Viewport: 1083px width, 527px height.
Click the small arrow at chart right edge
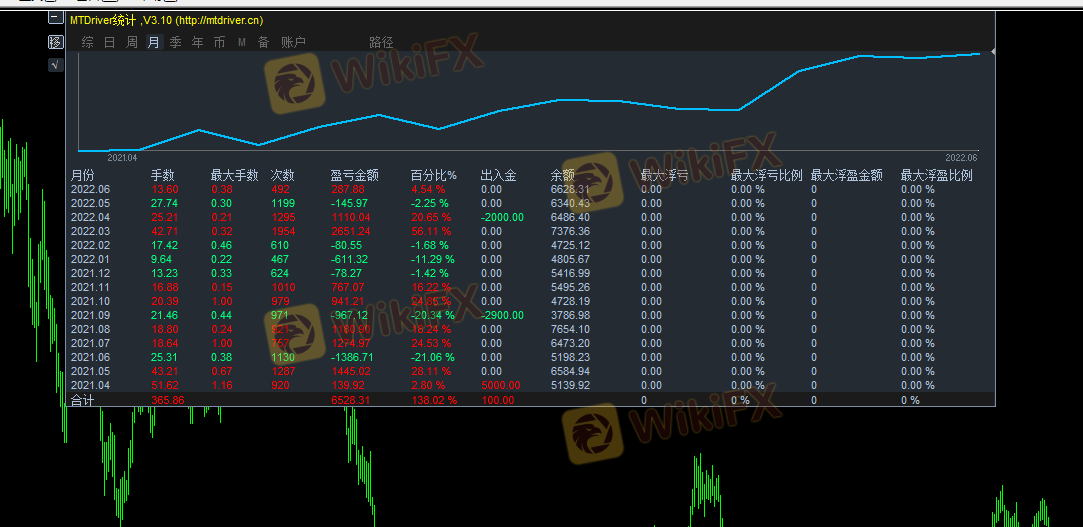pyautogui.click(x=993, y=50)
